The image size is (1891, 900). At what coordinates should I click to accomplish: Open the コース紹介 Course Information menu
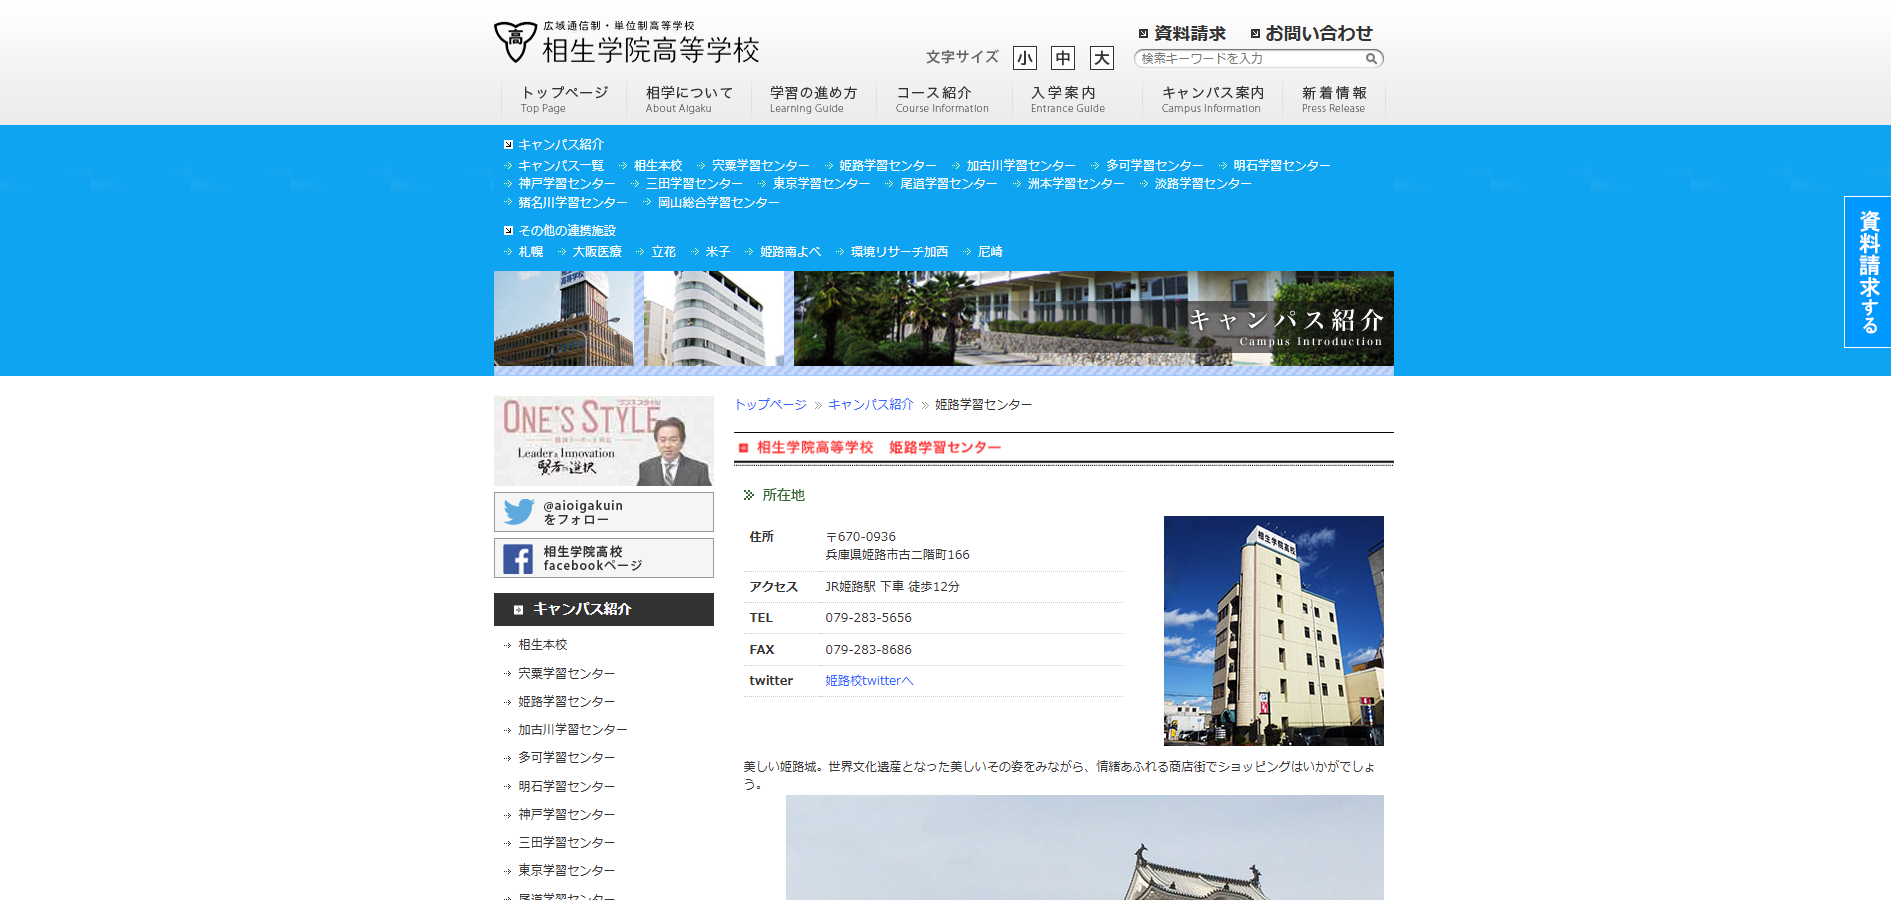pos(941,99)
